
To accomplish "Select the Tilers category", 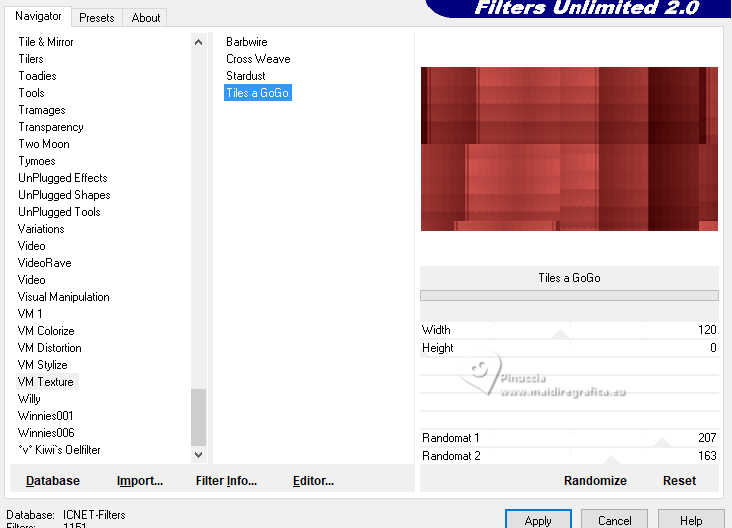I will pos(31,59).
